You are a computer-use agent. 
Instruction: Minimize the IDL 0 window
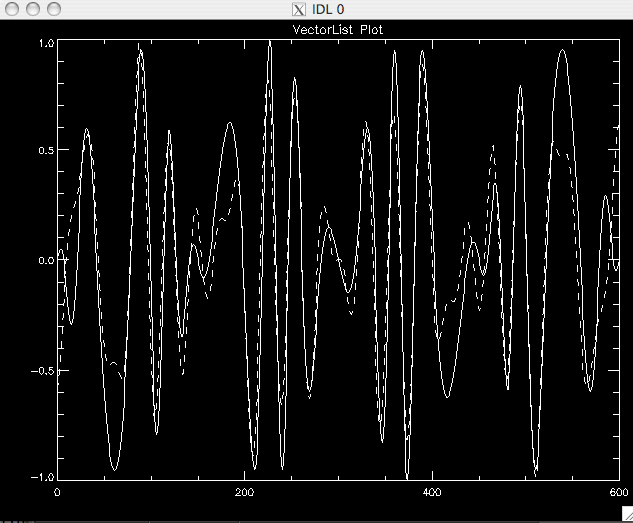coord(32,9)
